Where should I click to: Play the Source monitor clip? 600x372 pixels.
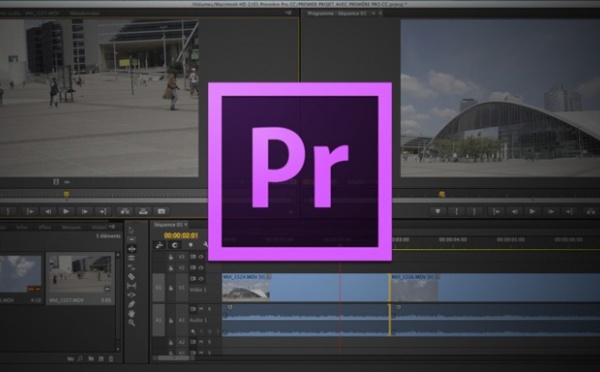tap(66, 211)
